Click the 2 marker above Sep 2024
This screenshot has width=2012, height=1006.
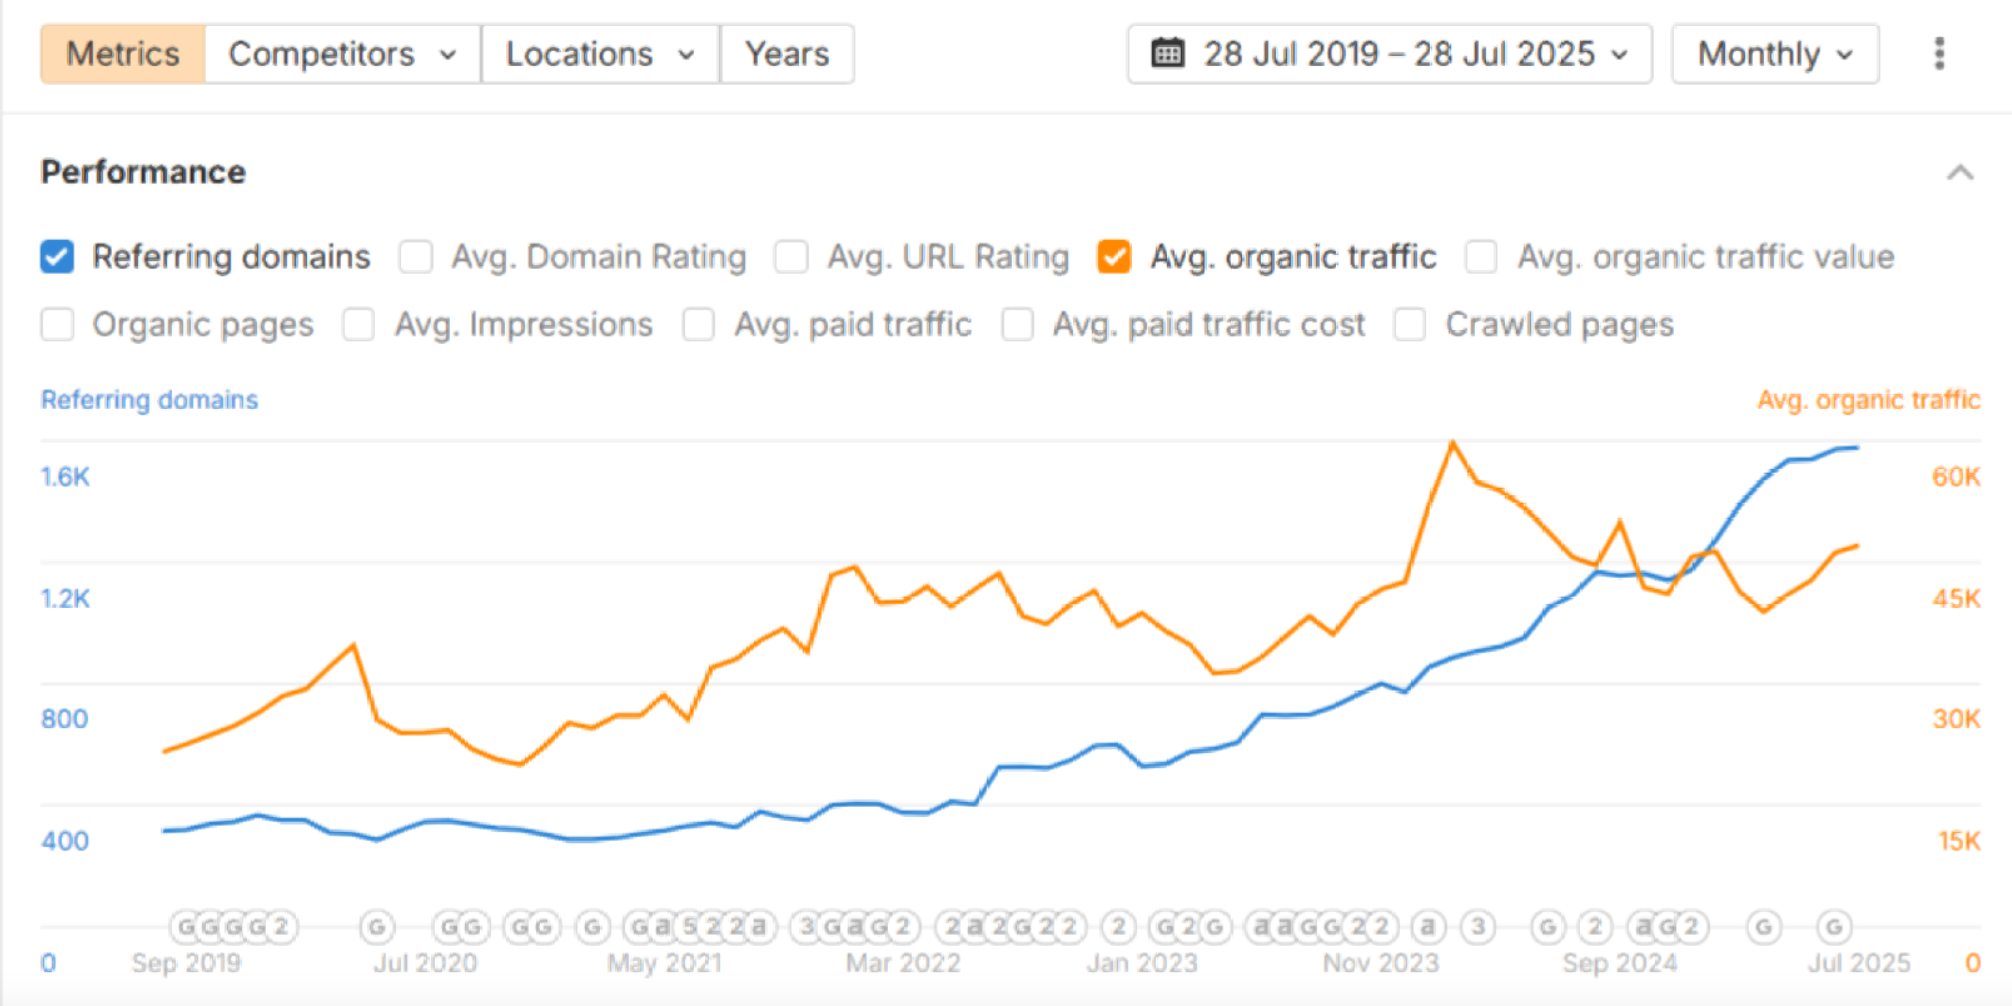[1596, 928]
